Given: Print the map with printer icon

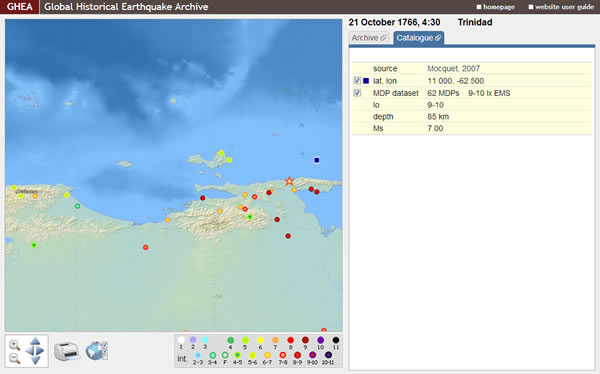Looking at the screenshot, I should tap(67, 351).
